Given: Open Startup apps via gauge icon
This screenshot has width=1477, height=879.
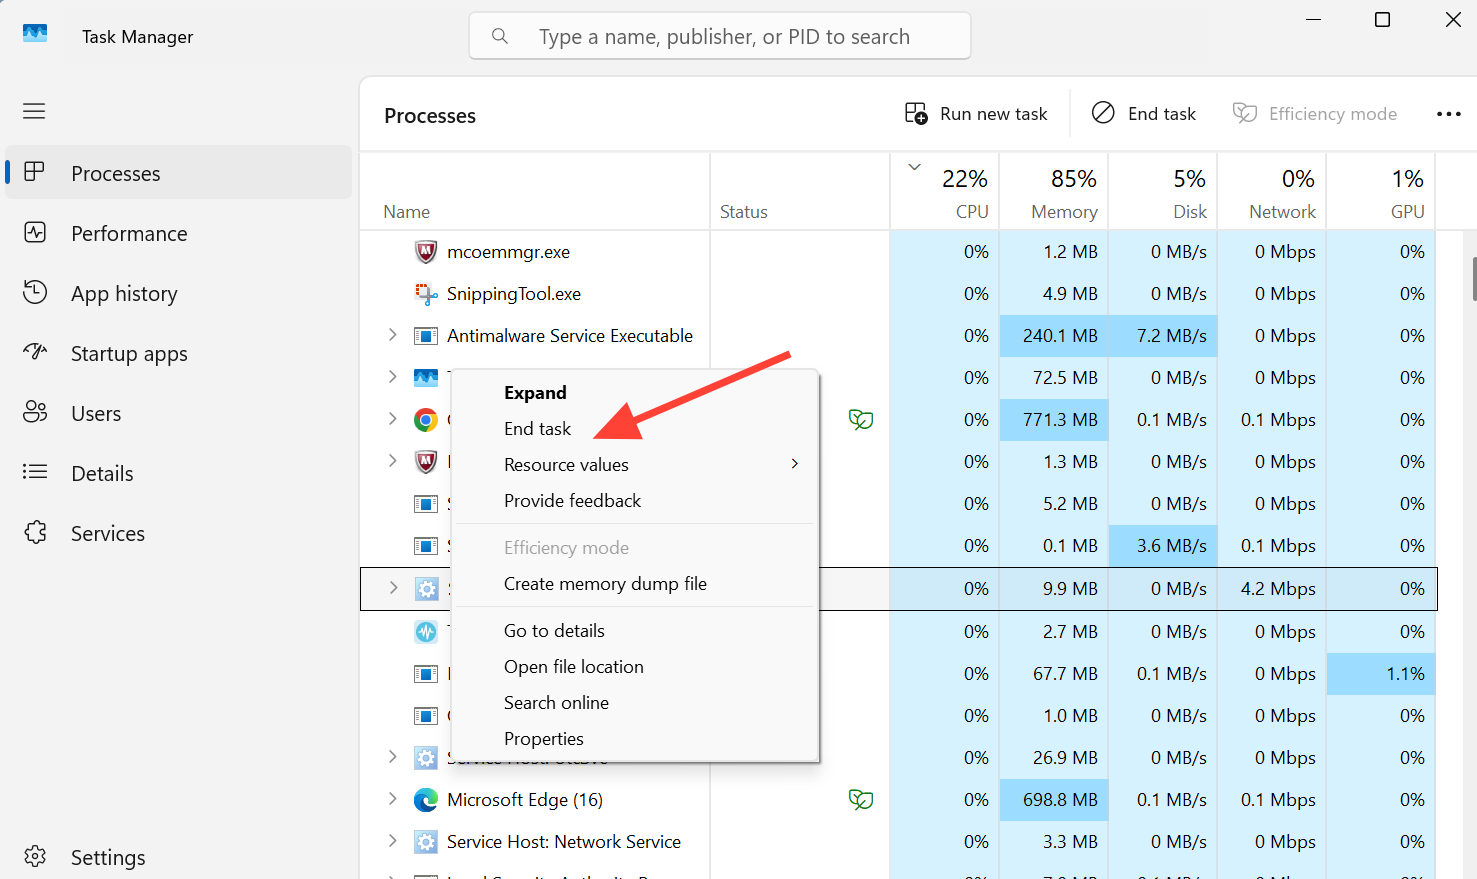Looking at the screenshot, I should pos(35,352).
